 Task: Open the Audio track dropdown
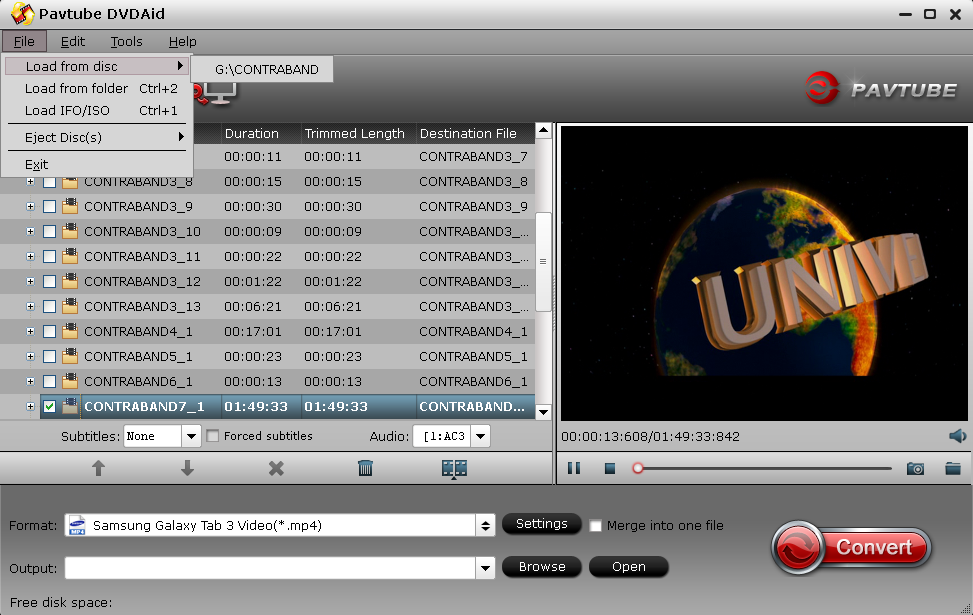pyautogui.click(x=480, y=436)
